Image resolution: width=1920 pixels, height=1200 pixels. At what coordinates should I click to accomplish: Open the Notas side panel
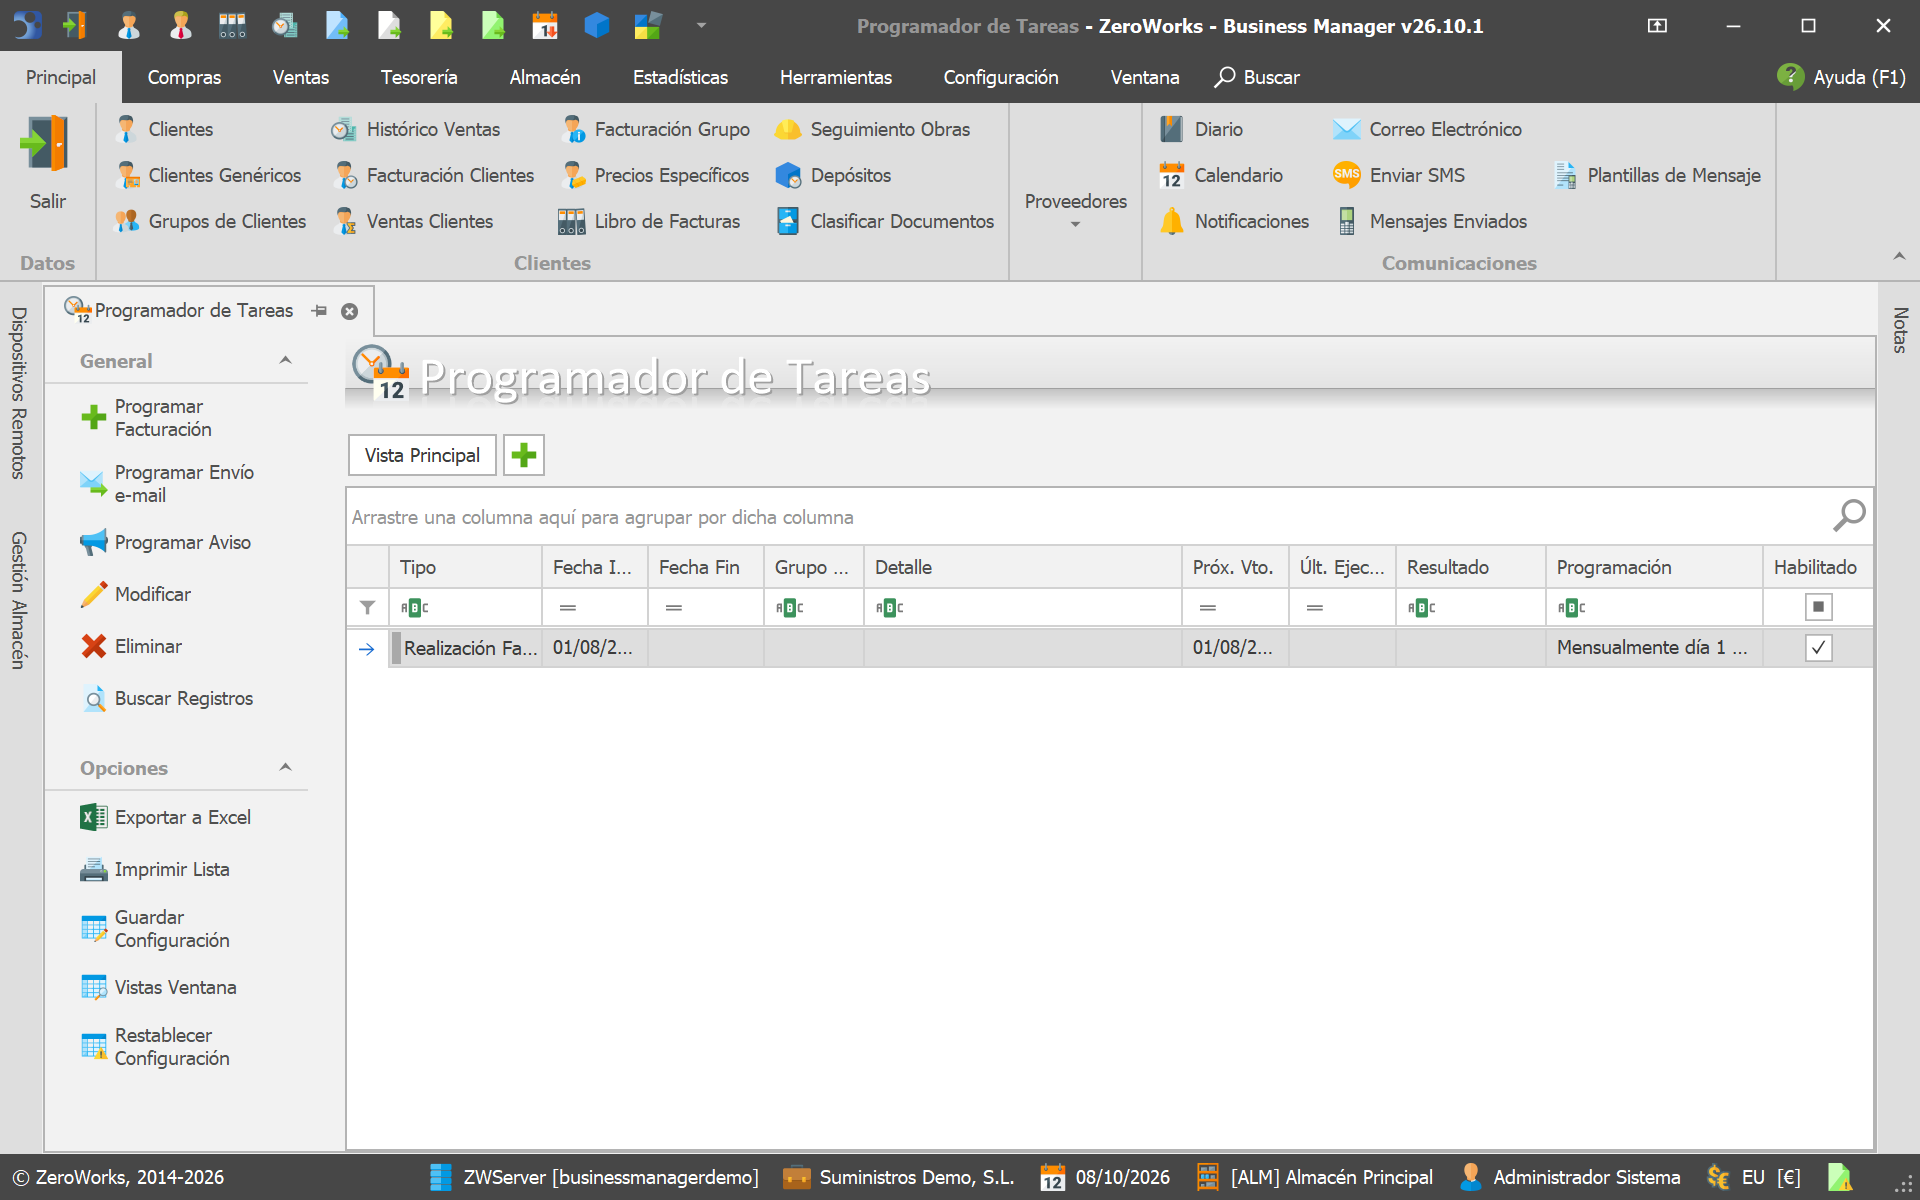tap(1899, 329)
